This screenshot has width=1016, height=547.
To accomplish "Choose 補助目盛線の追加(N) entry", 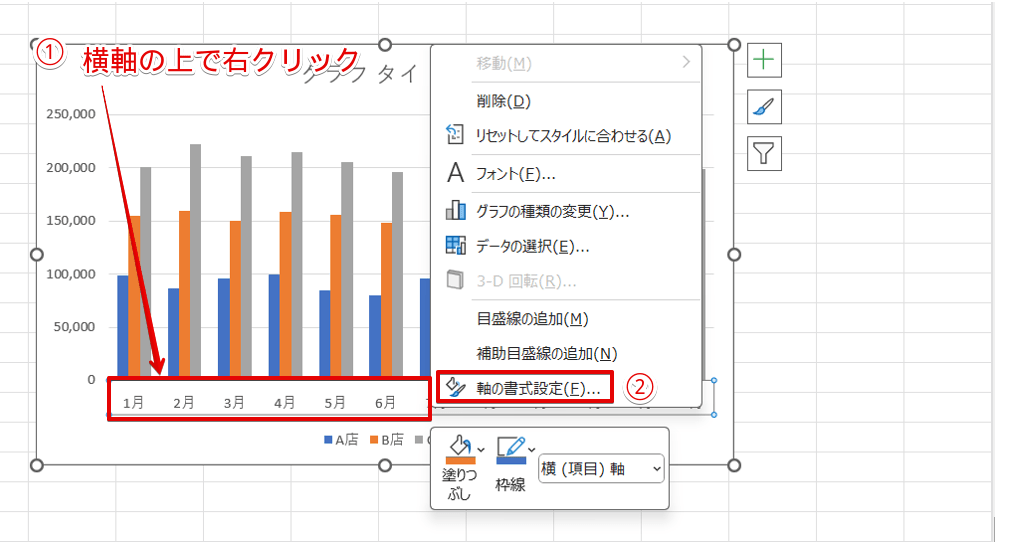I will pyautogui.click(x=547, y=354).
